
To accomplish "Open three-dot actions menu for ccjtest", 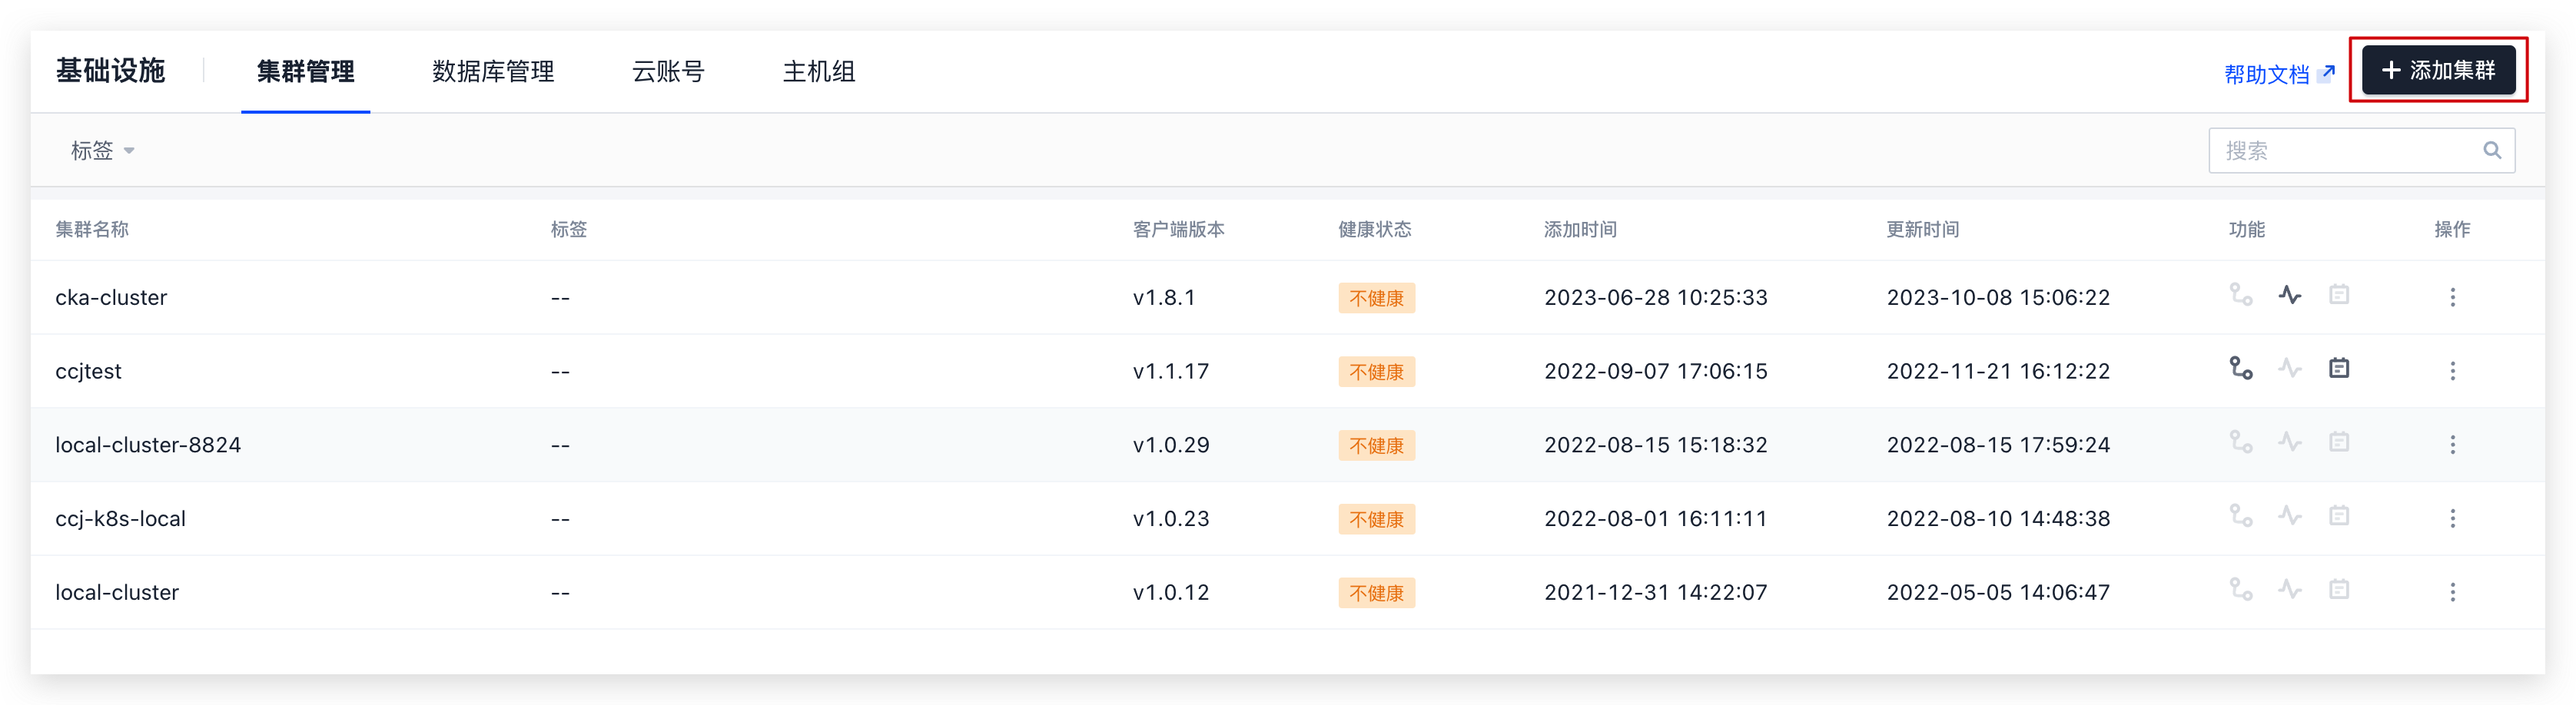I will click(2452, 371).
